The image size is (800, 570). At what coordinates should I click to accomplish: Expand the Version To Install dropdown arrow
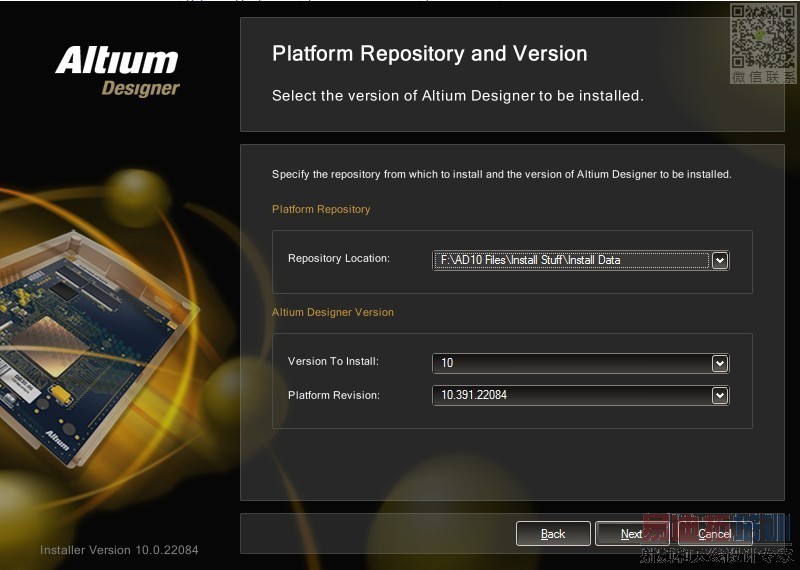(719, 363)
